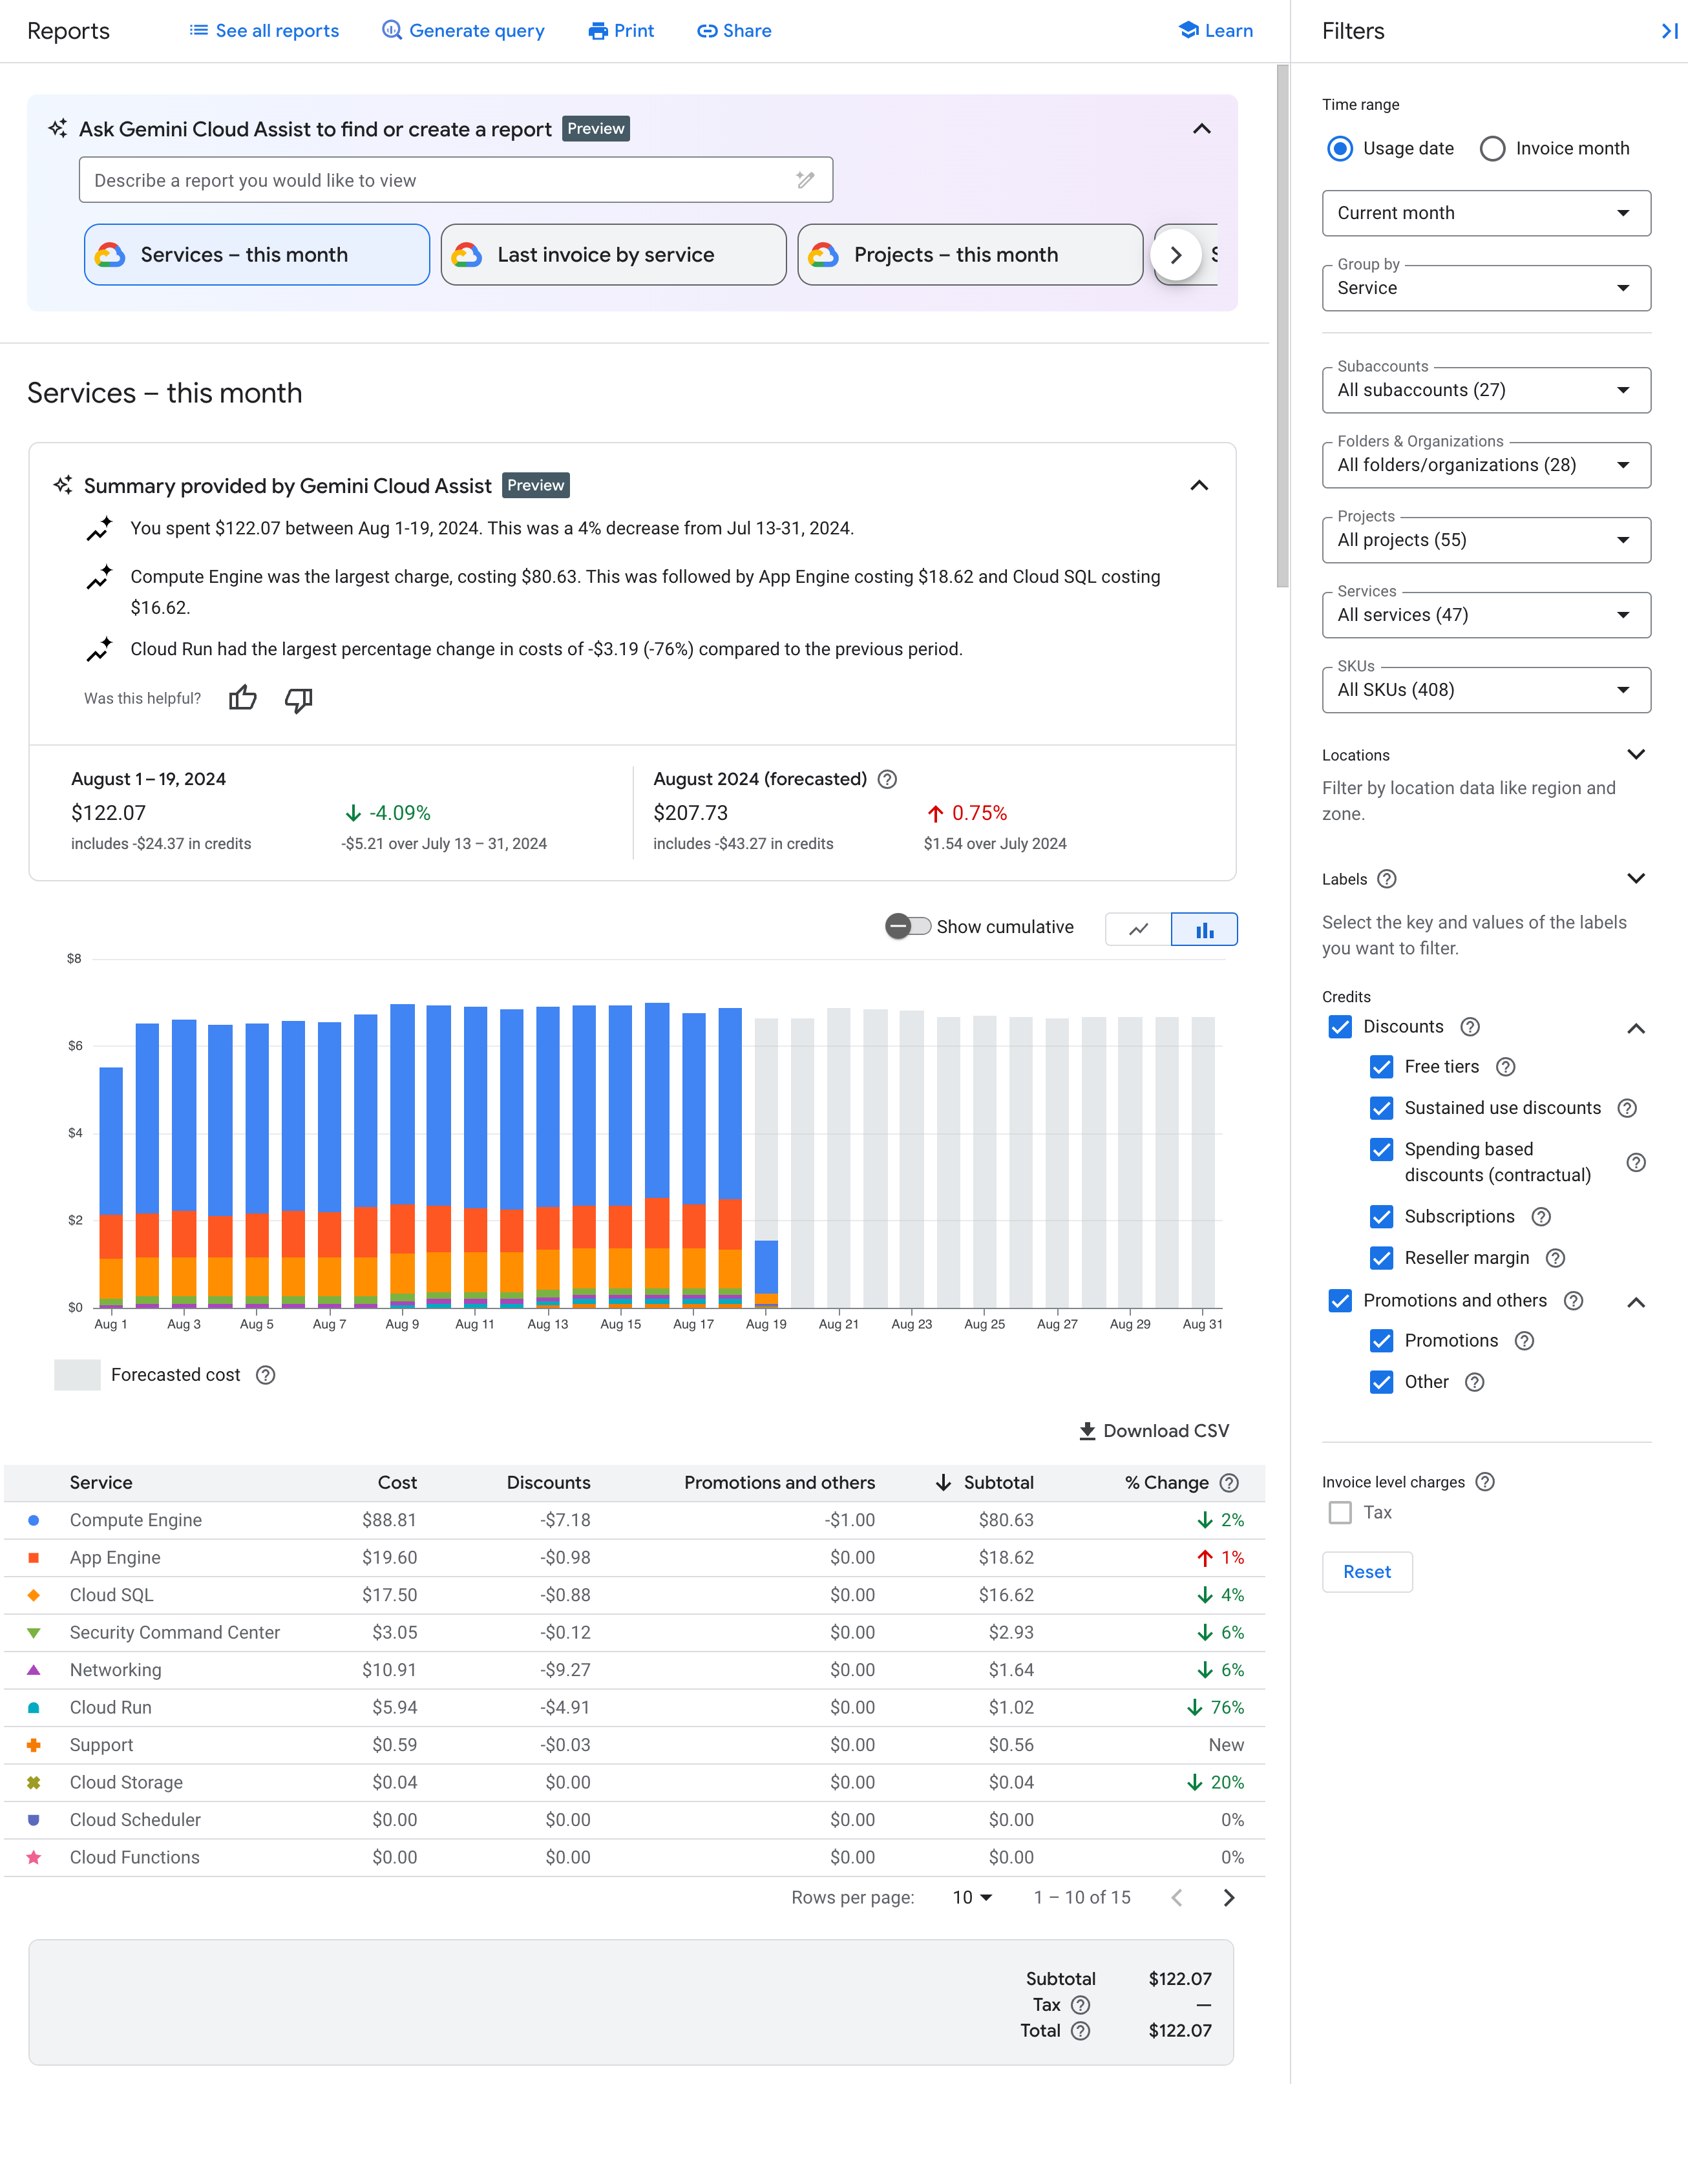Viewport: 1688px width, 2184px height.
Task: Select the Invoice month radio button
Action: coord(1491,147)
